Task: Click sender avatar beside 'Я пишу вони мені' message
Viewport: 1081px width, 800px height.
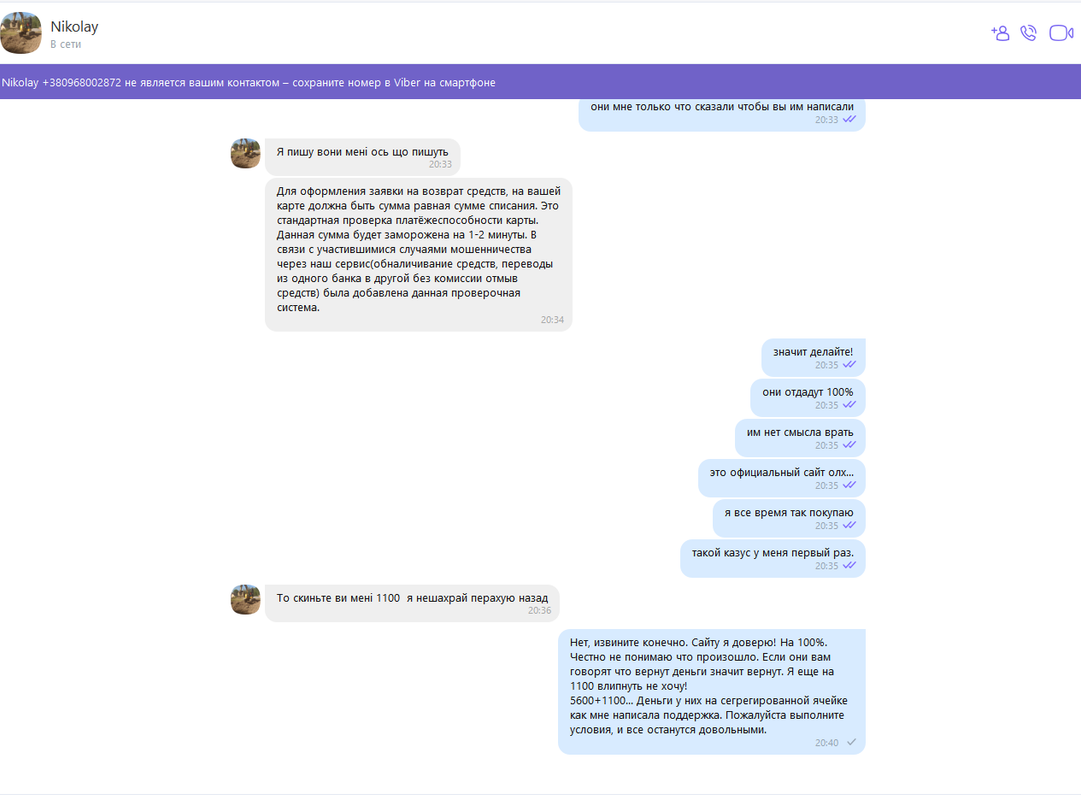Action: tap(245, 153)
